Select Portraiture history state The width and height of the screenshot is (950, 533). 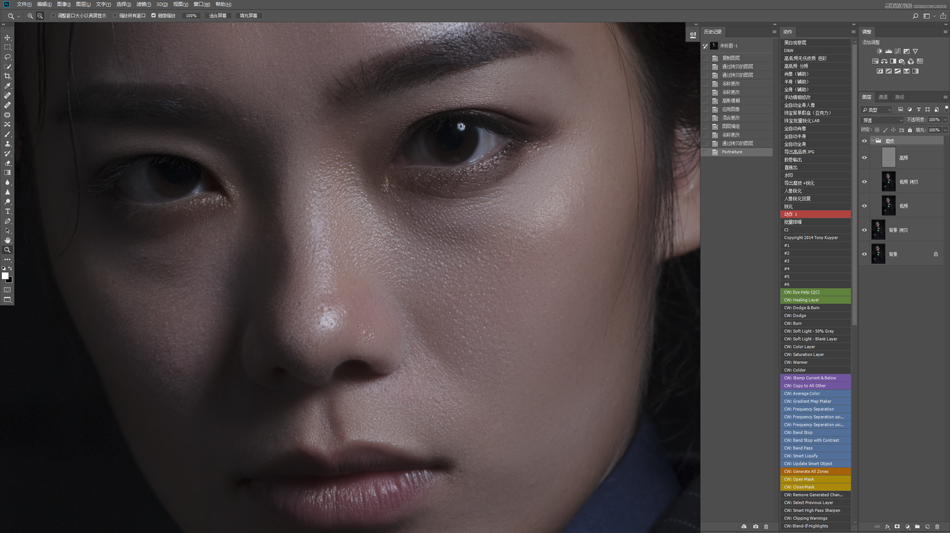[737, 152]
